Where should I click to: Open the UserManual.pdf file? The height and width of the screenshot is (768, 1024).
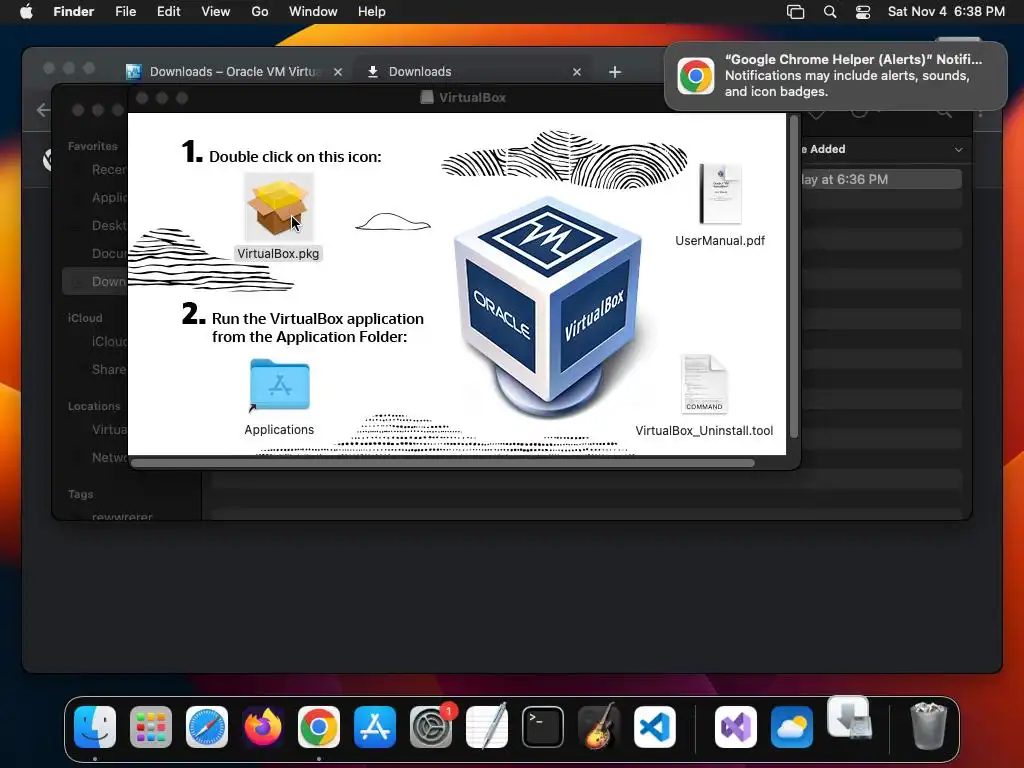click(x=720, y=194)
